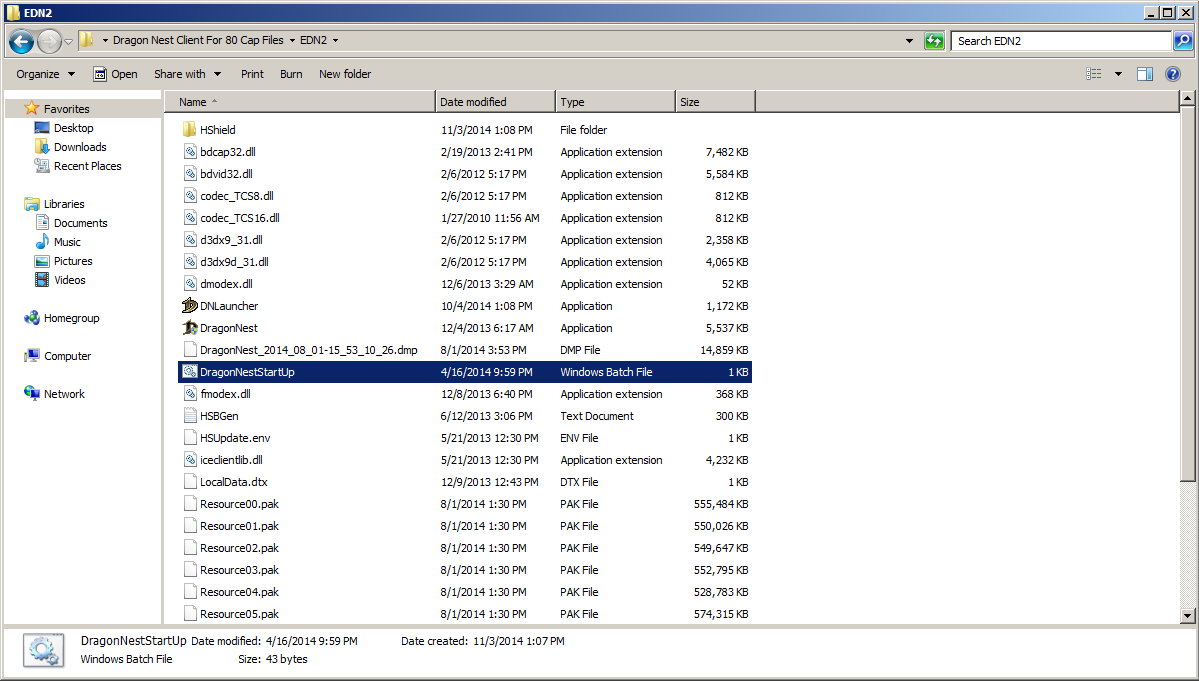
Task: Click Burn in the toolbar
Action: point(291,74)
